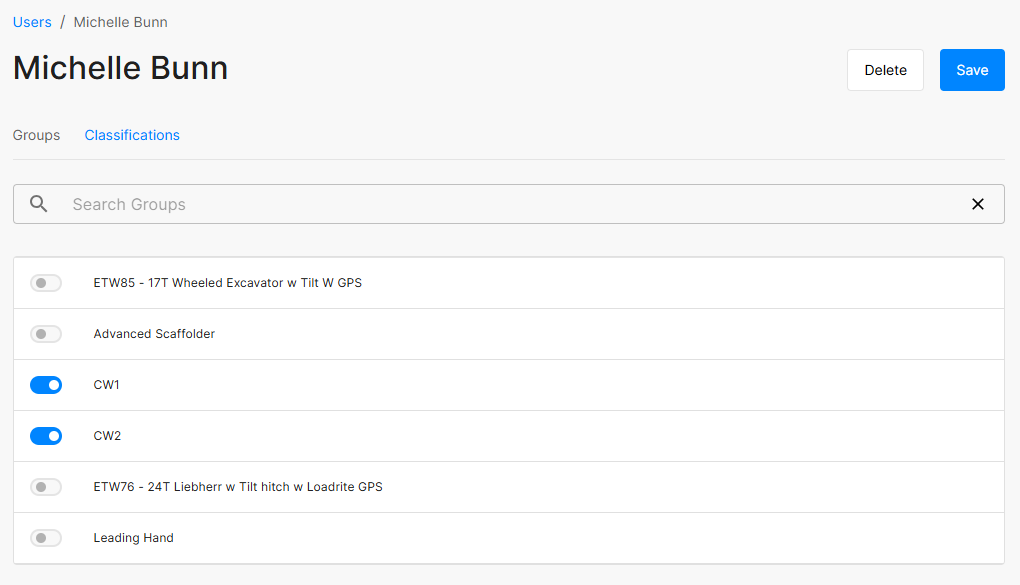The width and height of the screenshot is (1020, 585).
Task: Enable the ETW76 24T Liebherr toggle
Action: pyautogui.click(x=46, y=487)
